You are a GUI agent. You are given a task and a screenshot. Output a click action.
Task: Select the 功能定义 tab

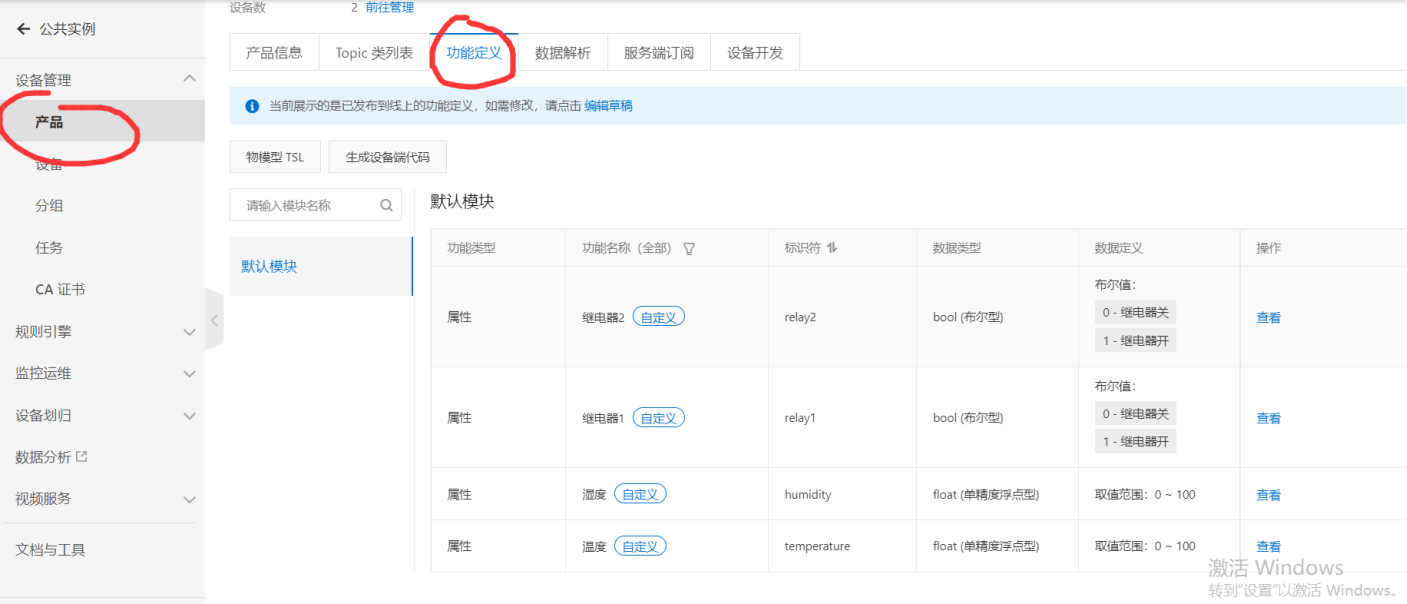click(474, 53)
